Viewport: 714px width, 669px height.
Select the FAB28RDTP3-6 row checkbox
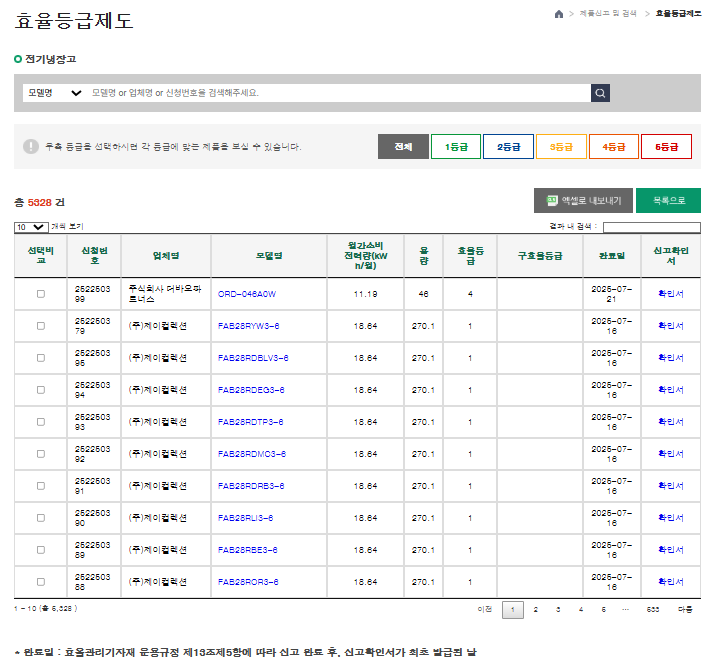41,422
